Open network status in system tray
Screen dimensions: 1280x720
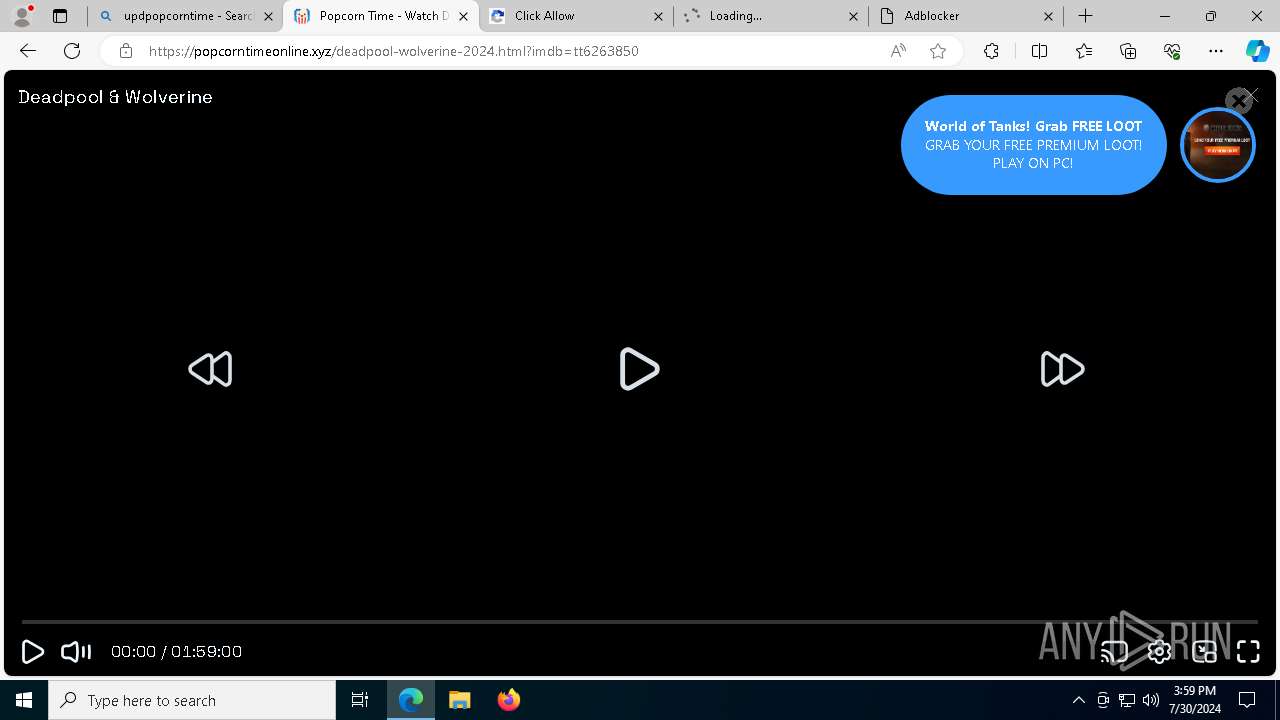point(1127,700)
